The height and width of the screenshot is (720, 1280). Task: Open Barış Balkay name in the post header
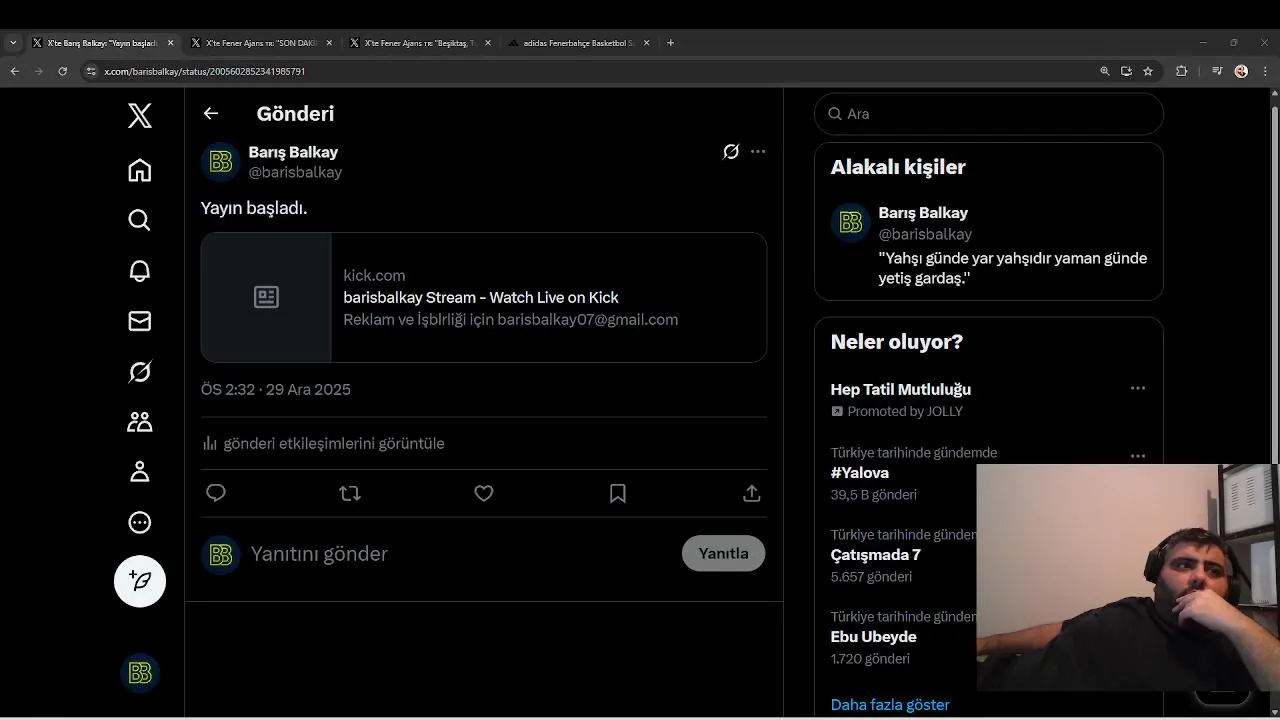tap(293, 152)
